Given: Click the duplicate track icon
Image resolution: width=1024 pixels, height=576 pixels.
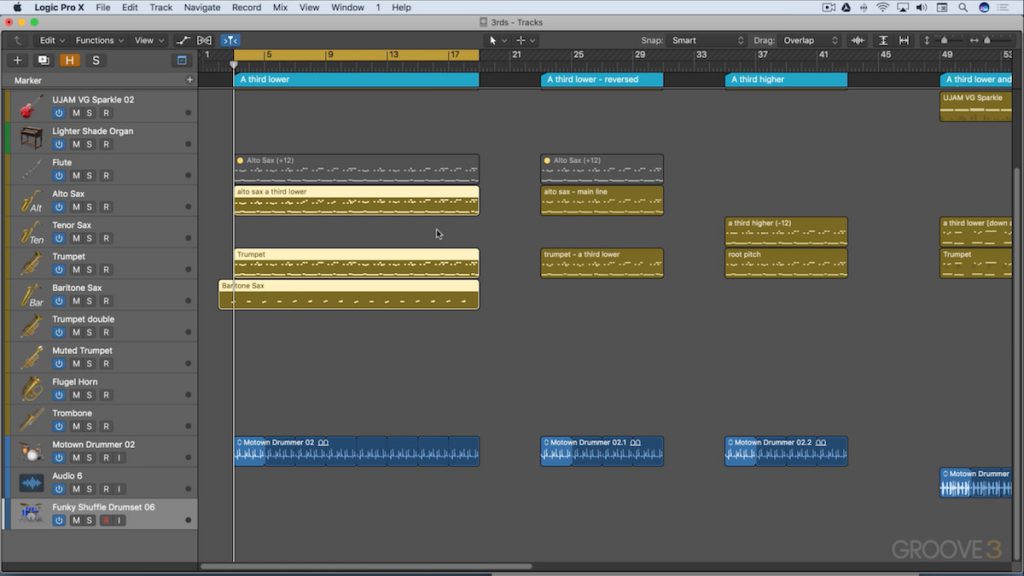Looking at the screenshot, I should click(x=43, y=60).
